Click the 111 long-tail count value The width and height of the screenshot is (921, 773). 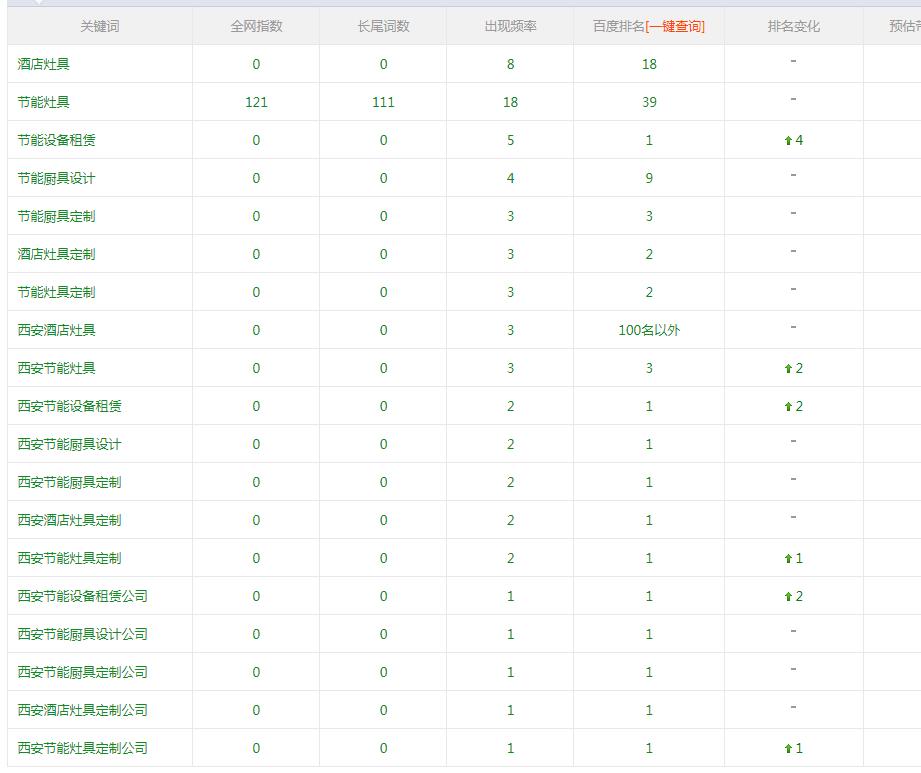(x=383, y=102)
